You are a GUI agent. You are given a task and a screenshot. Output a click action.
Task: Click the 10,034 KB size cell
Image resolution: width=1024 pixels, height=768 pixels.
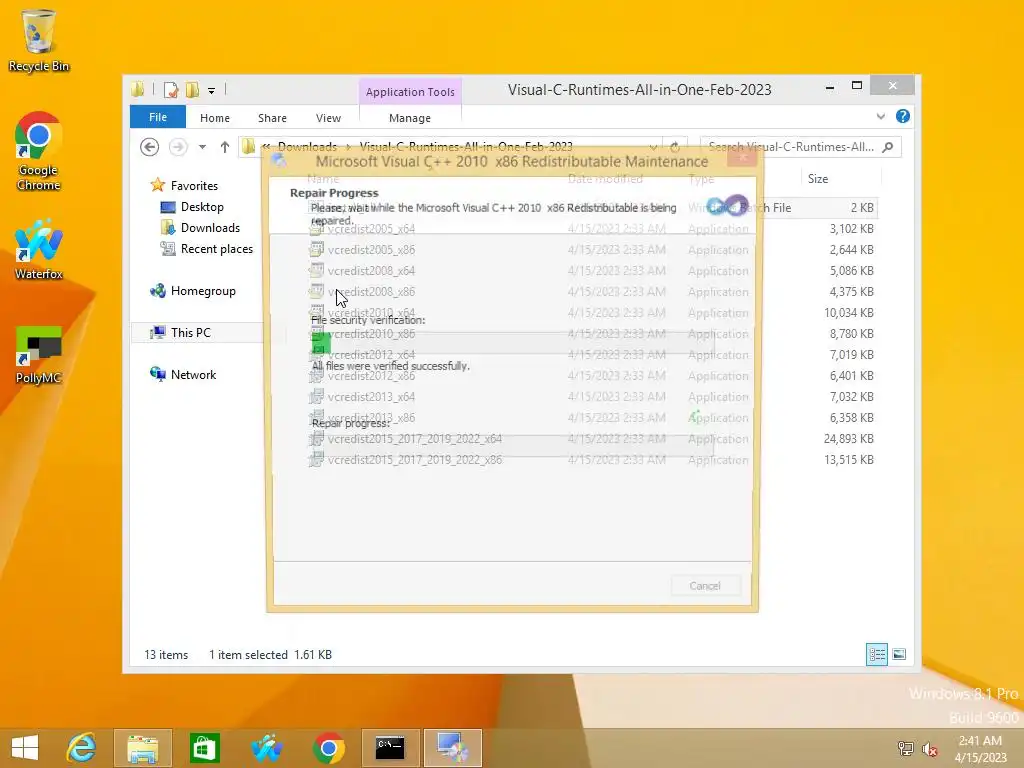click(x=848, y=313)
